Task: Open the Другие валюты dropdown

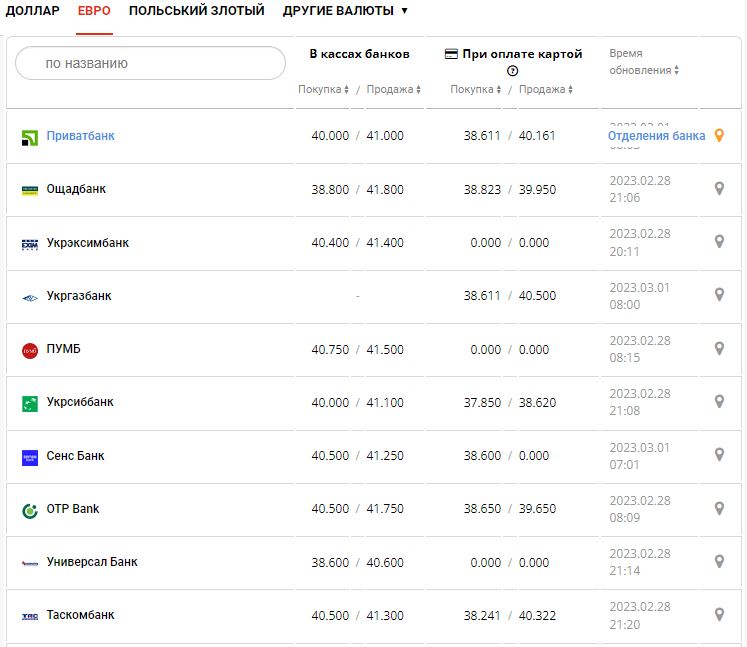Action: (x=345, y=11)
